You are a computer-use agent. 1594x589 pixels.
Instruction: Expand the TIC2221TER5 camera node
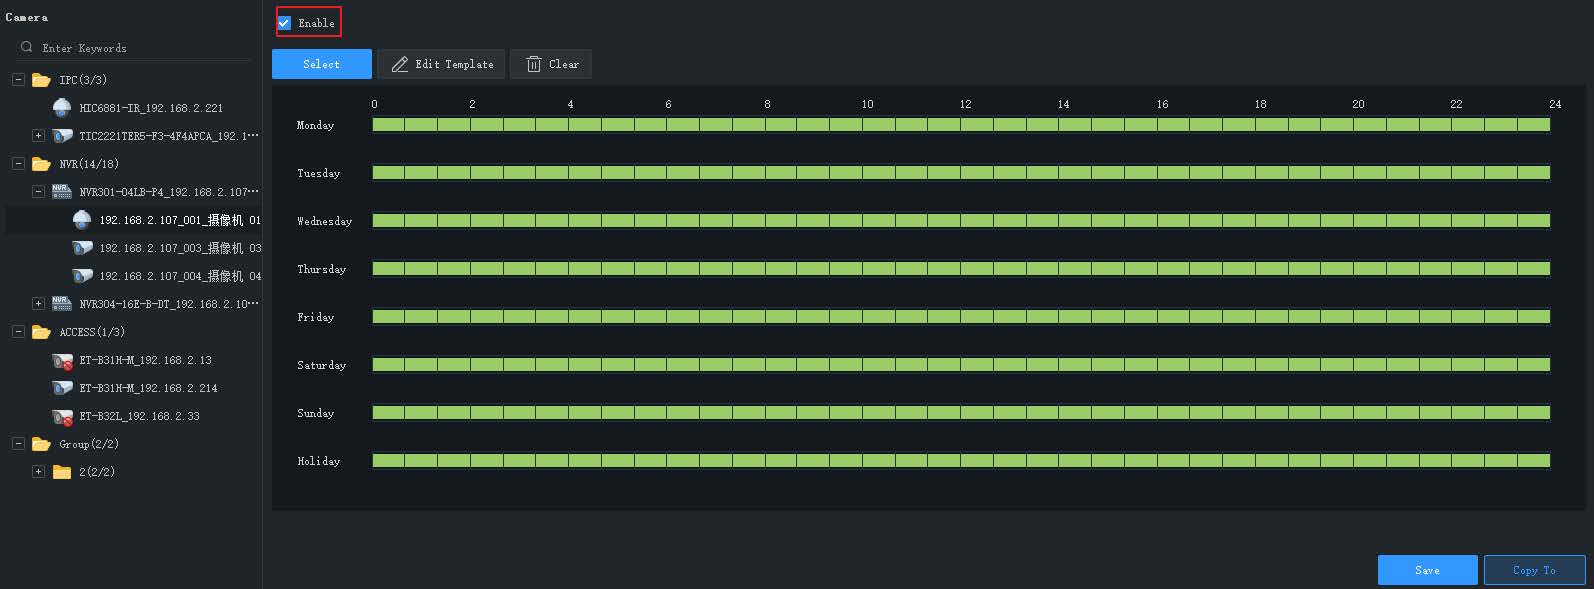coord(38,135)
